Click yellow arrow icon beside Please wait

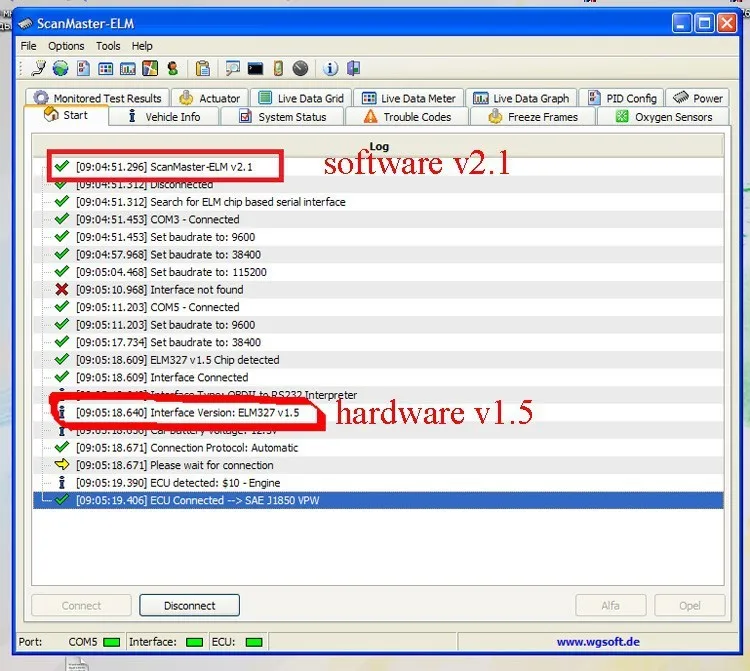pyautogui.click(x=62, y=464)
